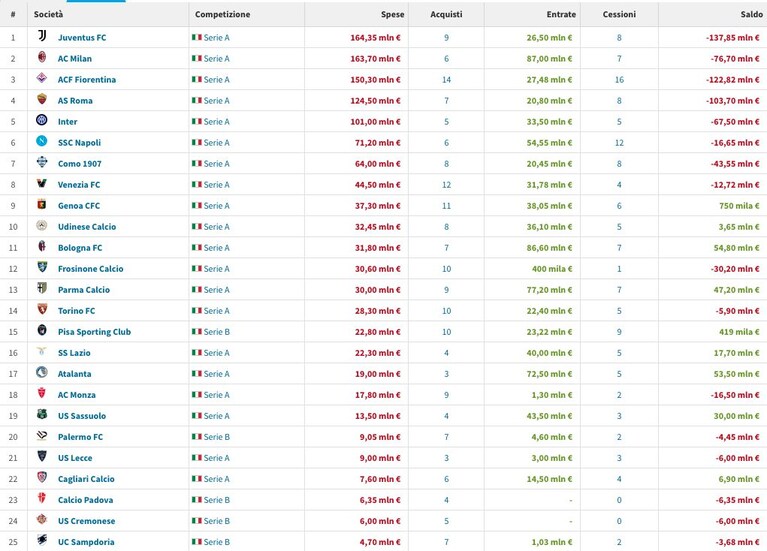Click the Como 1907 crest icon
The height and width of the screenshot is (551, 767).
coord(42,162)
